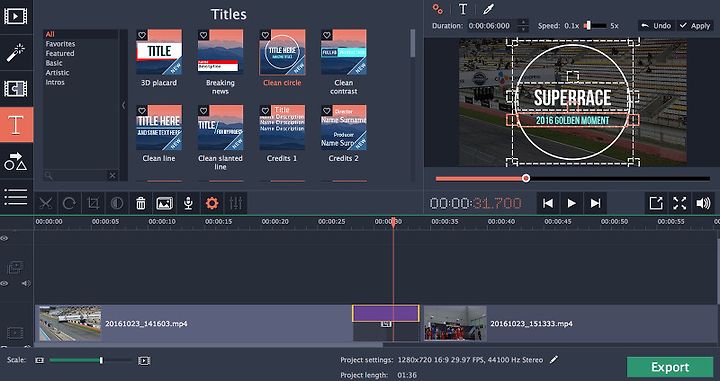Screen dimensions: 720x381
Task: Select the 3D placard title thumbnail
Action: (159, 52)
